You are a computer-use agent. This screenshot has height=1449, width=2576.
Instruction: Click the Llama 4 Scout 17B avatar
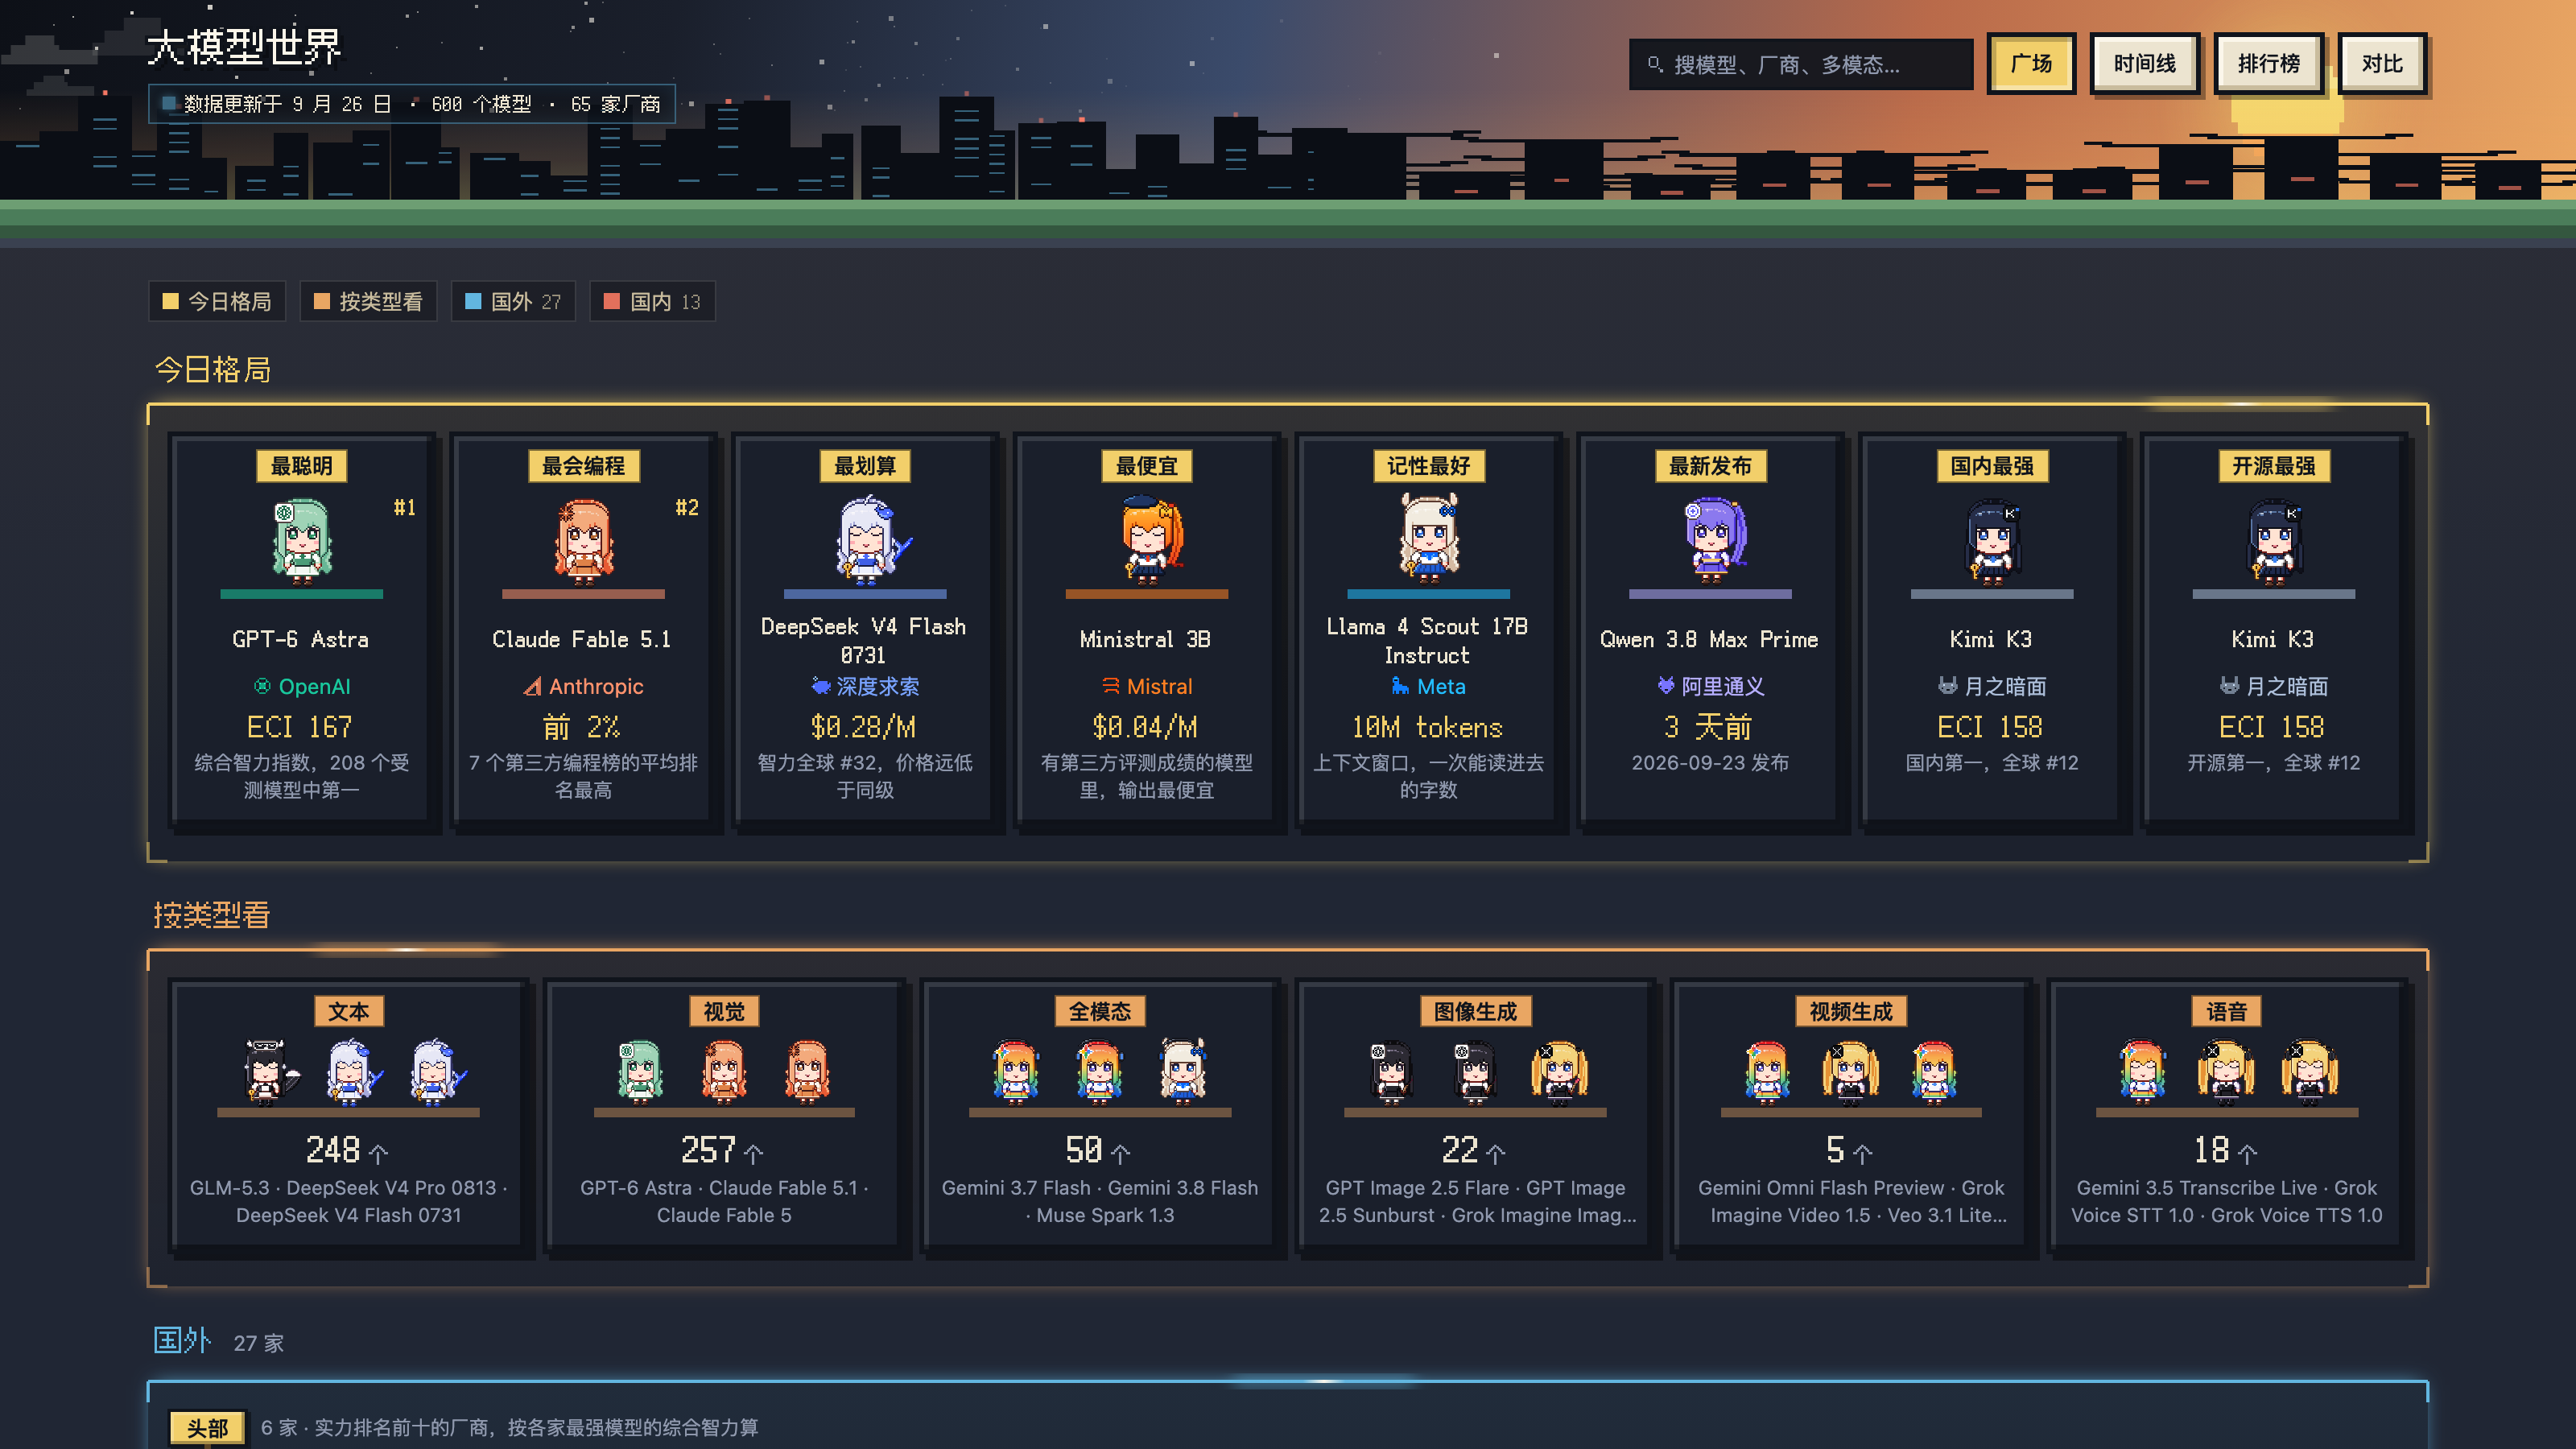(x=1429, y=538)
